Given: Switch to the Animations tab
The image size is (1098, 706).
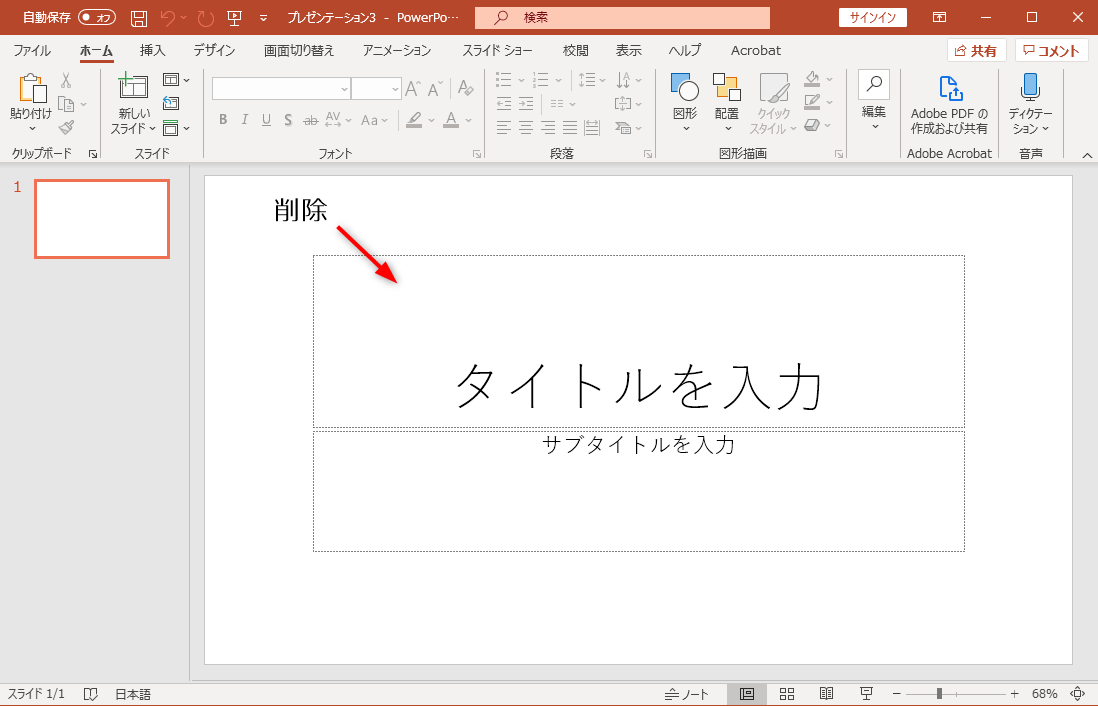Looking at the screenshot, I should [x=397, y=50].
